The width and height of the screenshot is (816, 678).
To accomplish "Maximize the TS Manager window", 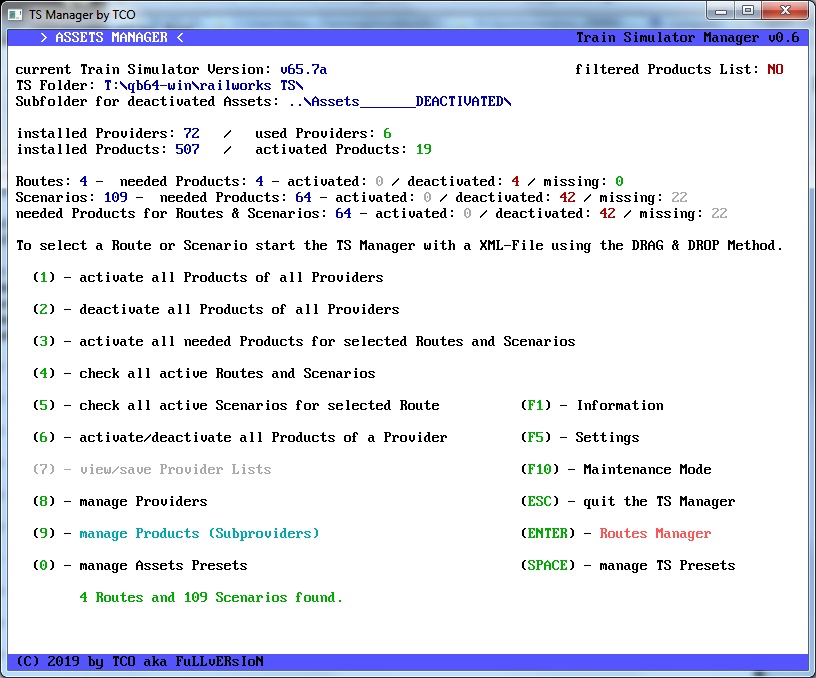I will click(x=748, y=11).
